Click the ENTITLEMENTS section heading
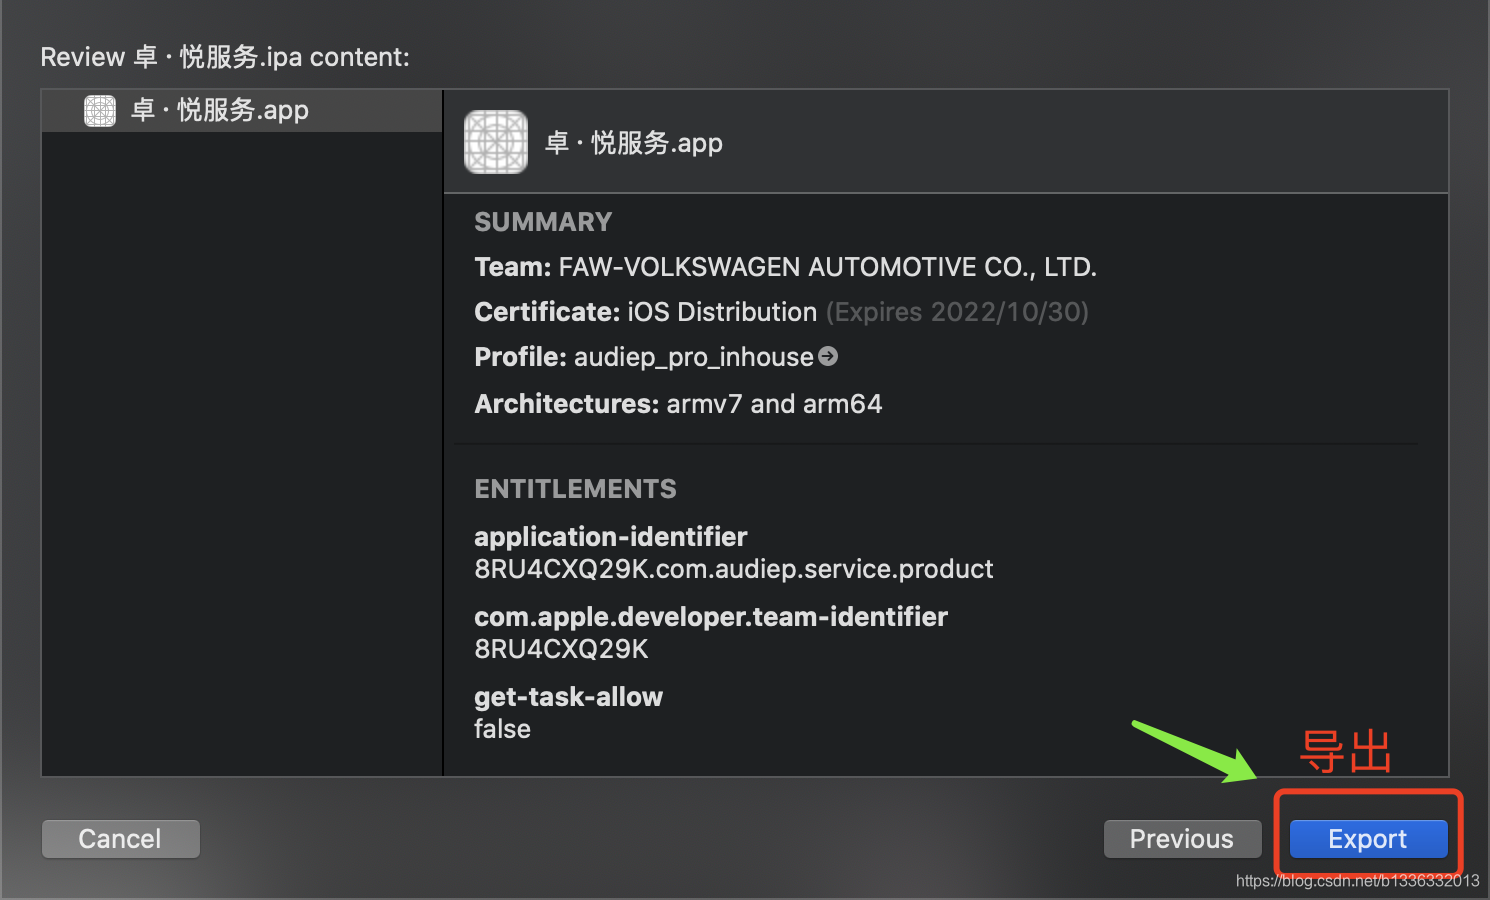Image resolution: width=1490 pixels, height=900 pixels. click(x=575, y=489)
